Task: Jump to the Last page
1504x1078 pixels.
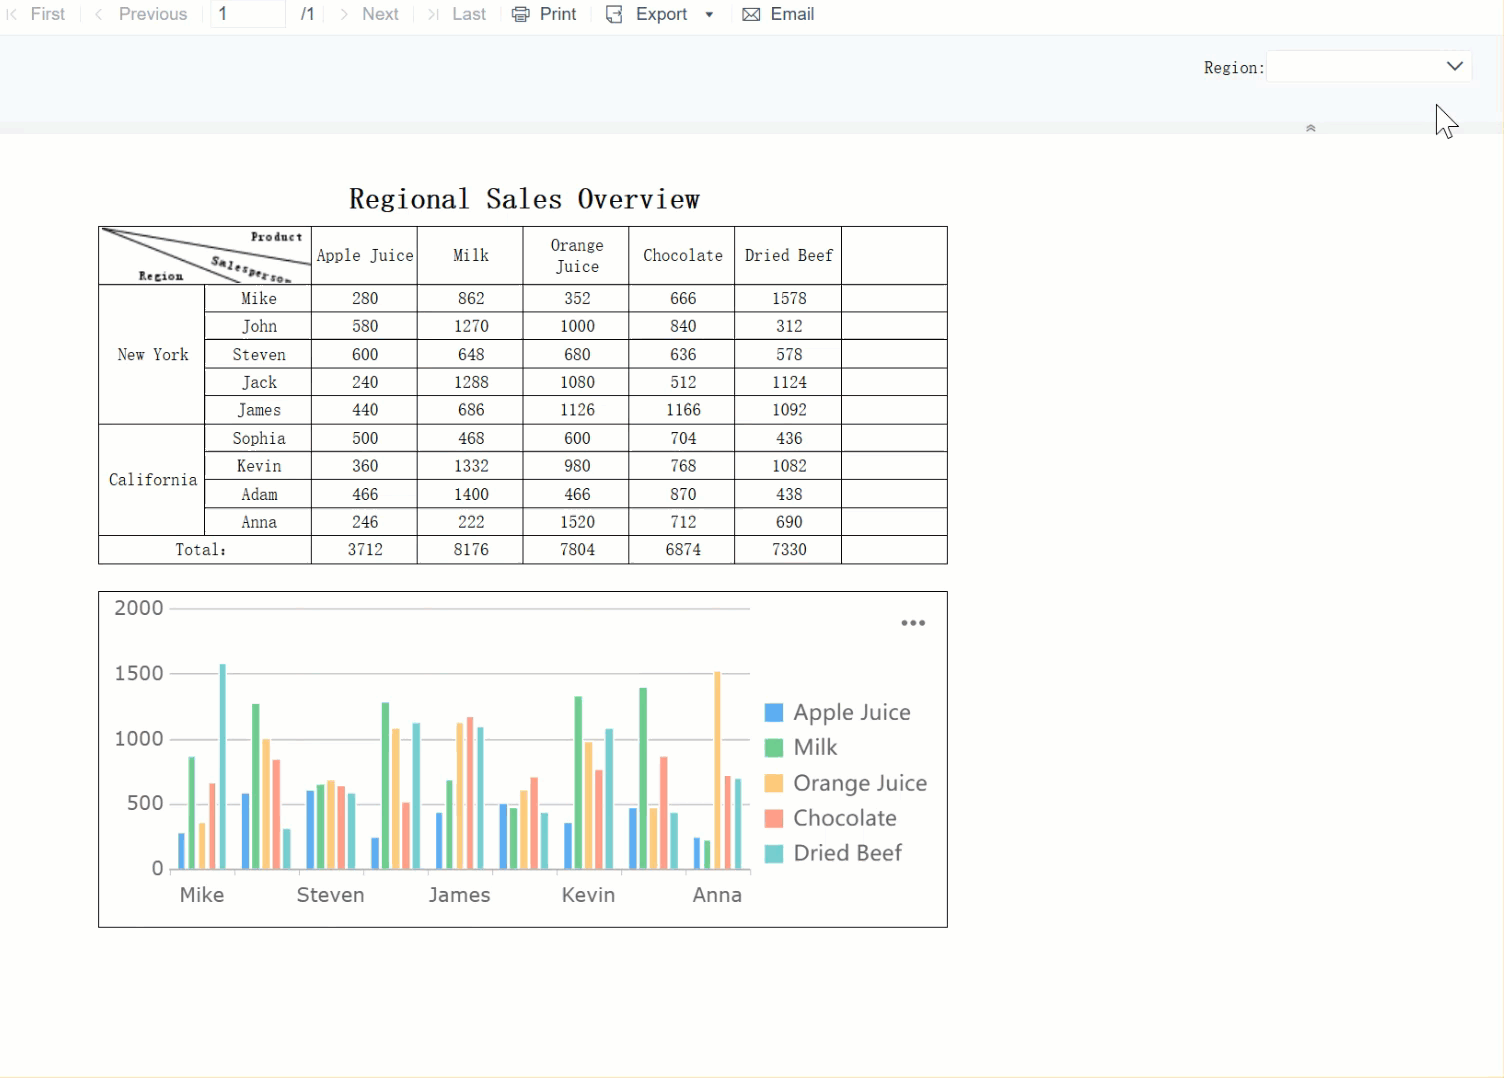Action: tap(457, 14)
